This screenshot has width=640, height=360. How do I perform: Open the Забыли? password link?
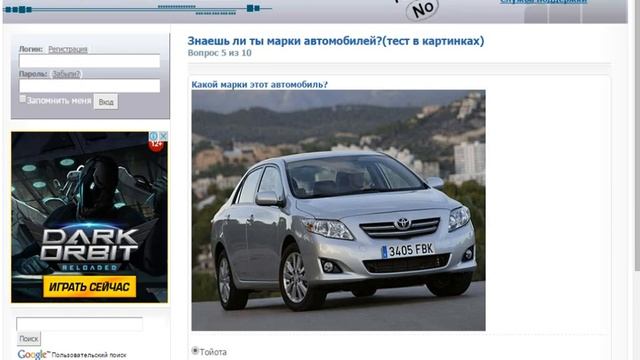67,74
